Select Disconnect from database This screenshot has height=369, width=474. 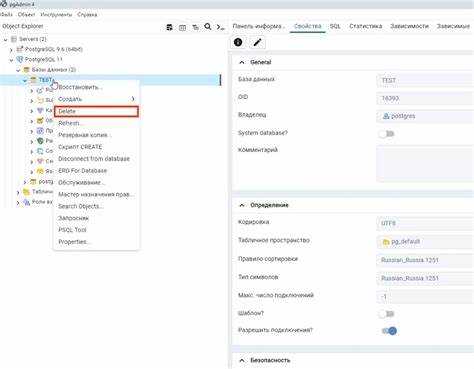point(96,159)
